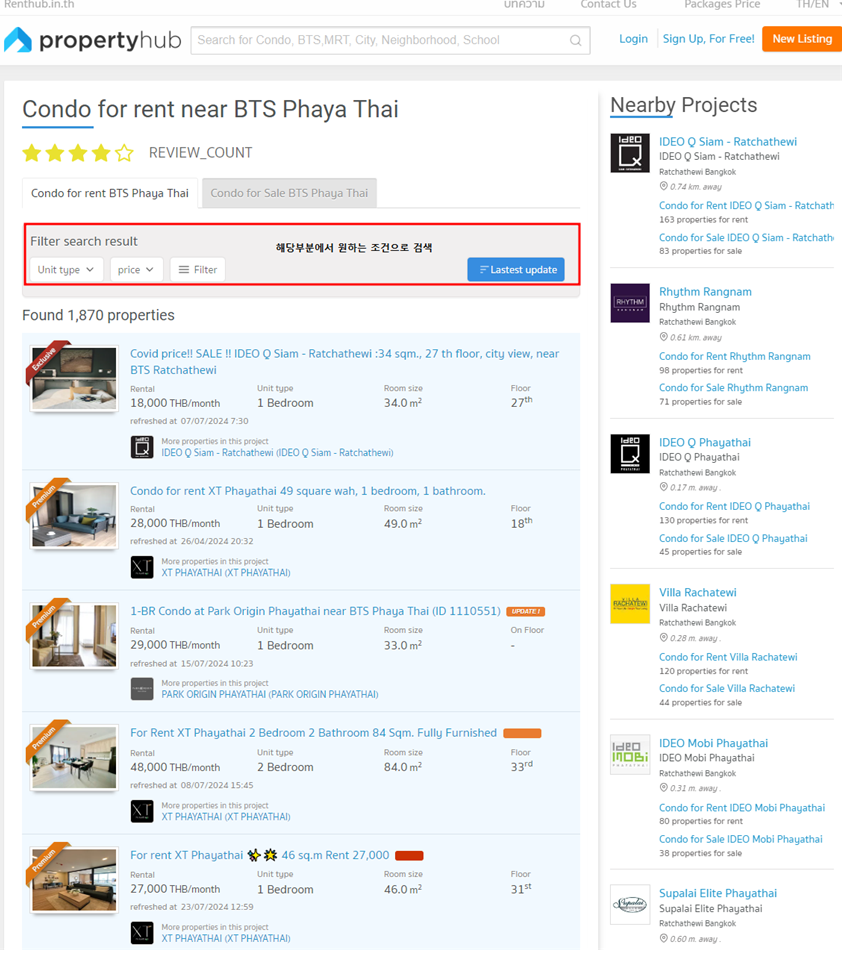Open the TH/EN language selector
This screenshot has width=843, height=955.
[x=818, y=5]
